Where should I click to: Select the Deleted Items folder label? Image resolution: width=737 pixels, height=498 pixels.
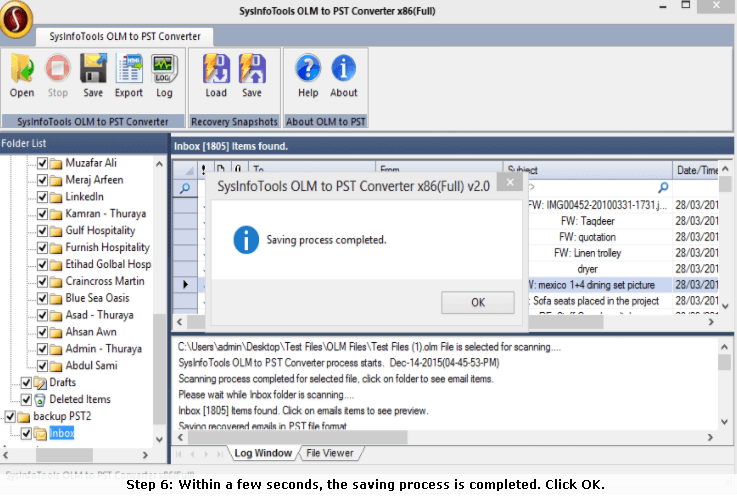click(80, 399)
